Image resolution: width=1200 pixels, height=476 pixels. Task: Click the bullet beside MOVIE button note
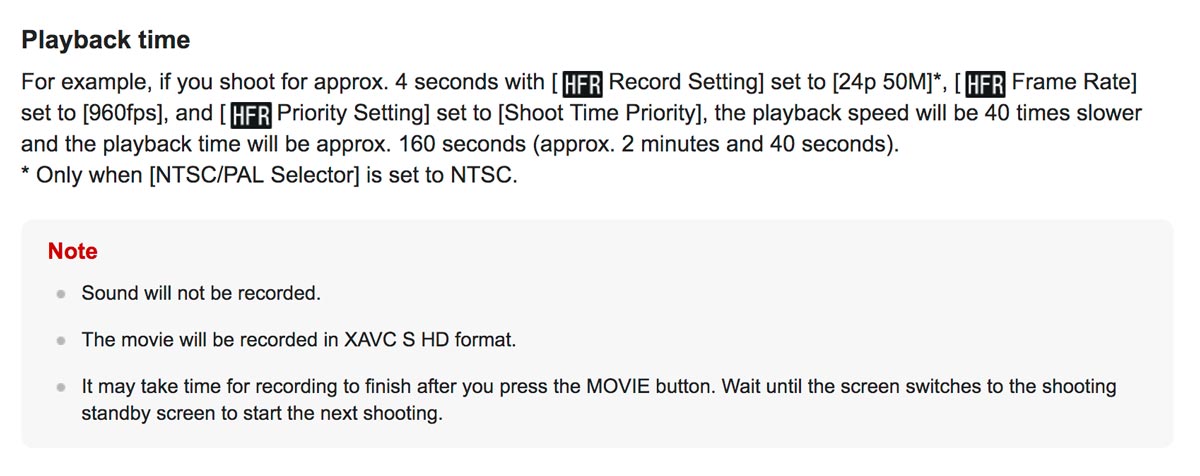[61, 386]
